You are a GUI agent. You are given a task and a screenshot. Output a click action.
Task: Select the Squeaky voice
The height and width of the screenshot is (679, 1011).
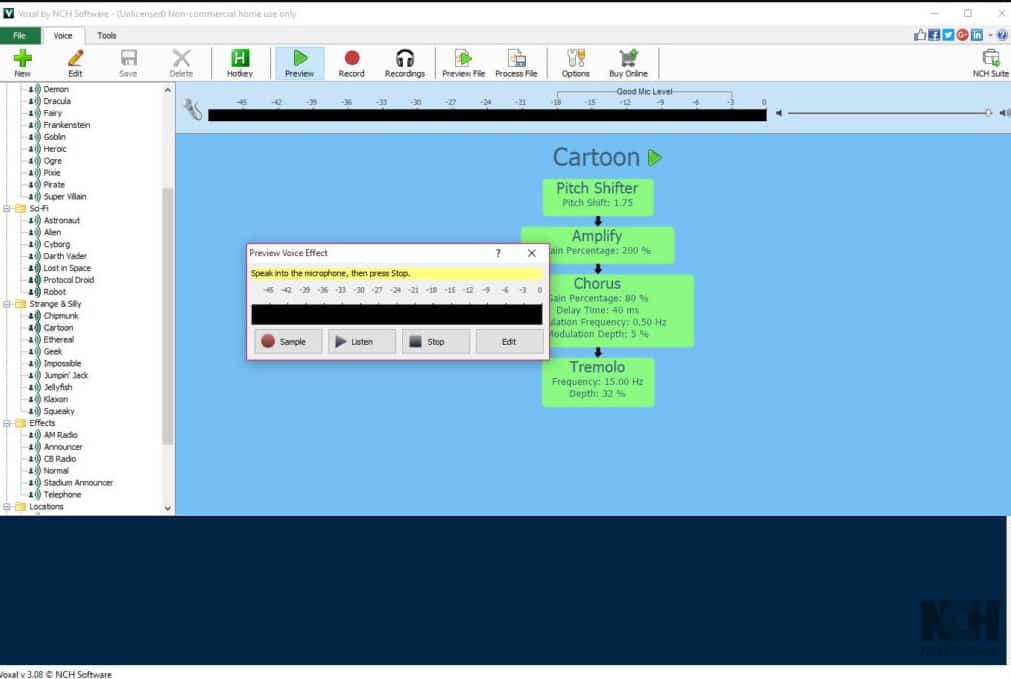coord(59,411)
